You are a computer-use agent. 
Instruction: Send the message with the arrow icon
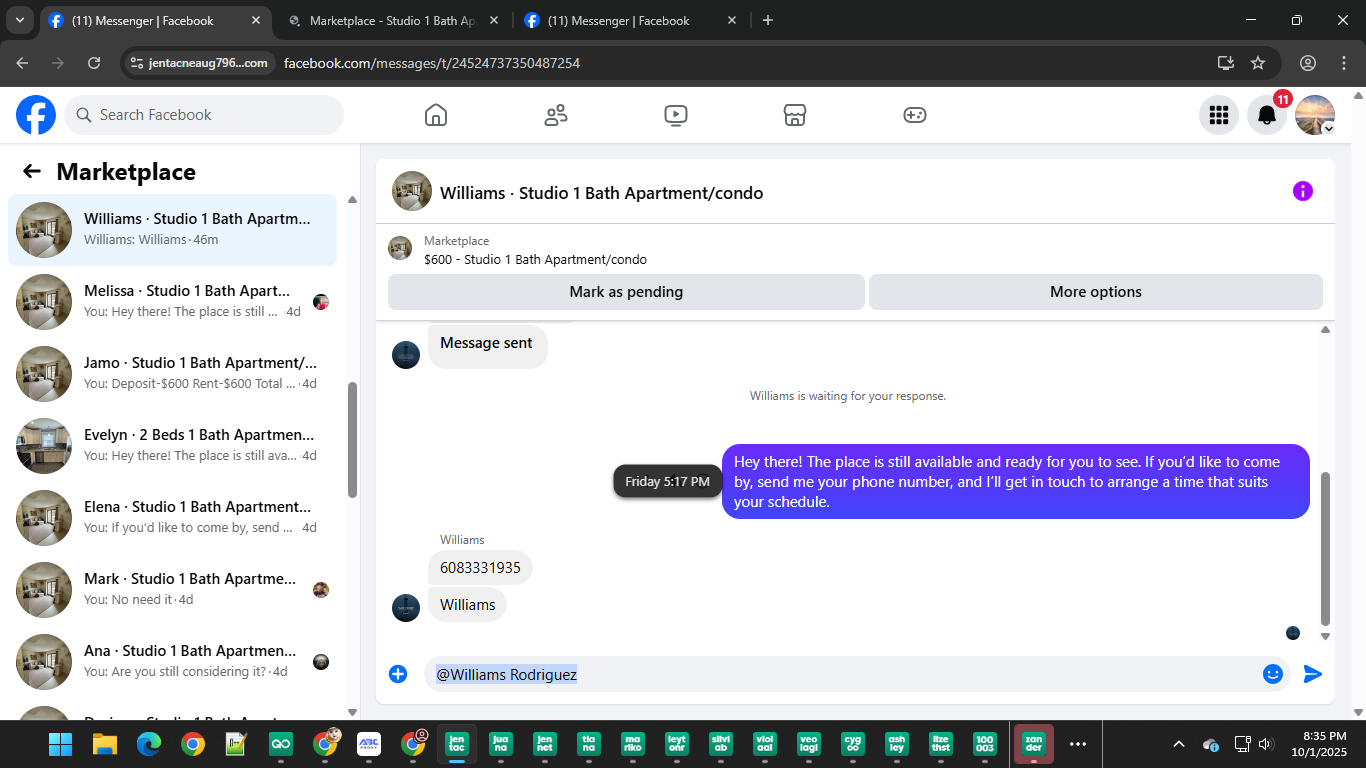coord(1313,674)
